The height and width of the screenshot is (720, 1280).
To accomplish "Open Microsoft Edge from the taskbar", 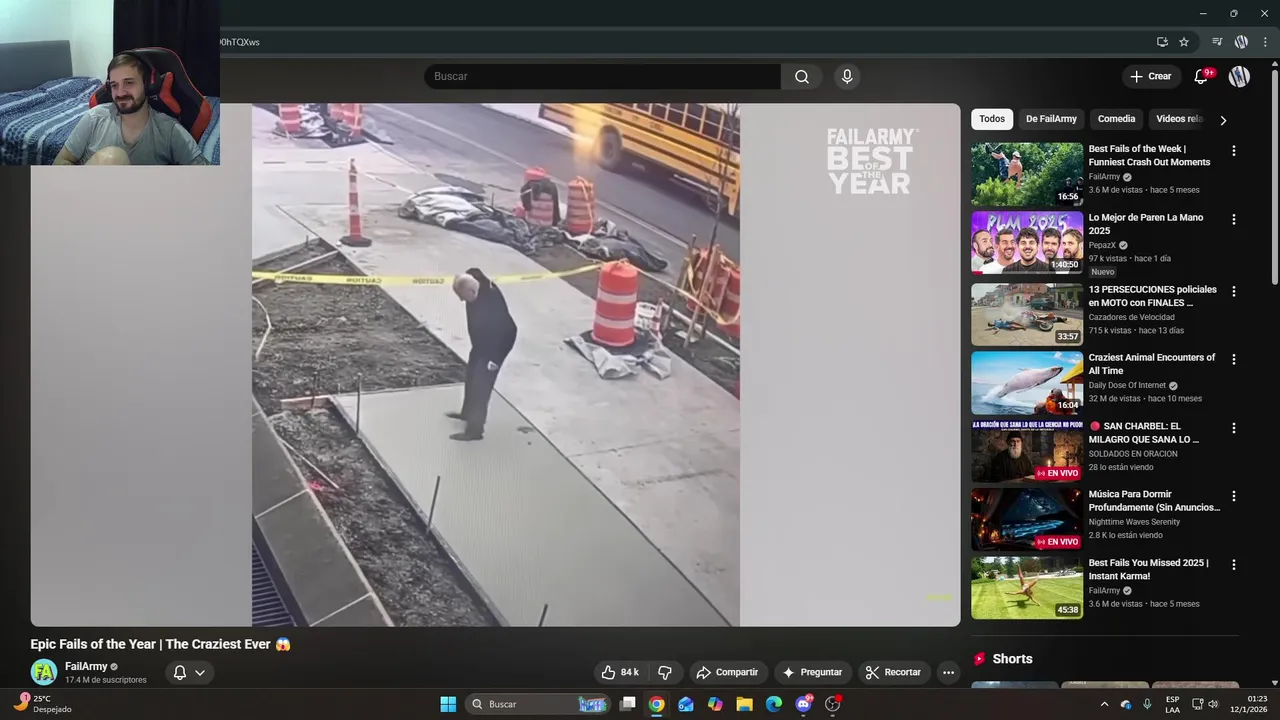I will click(x=774, y=704).
